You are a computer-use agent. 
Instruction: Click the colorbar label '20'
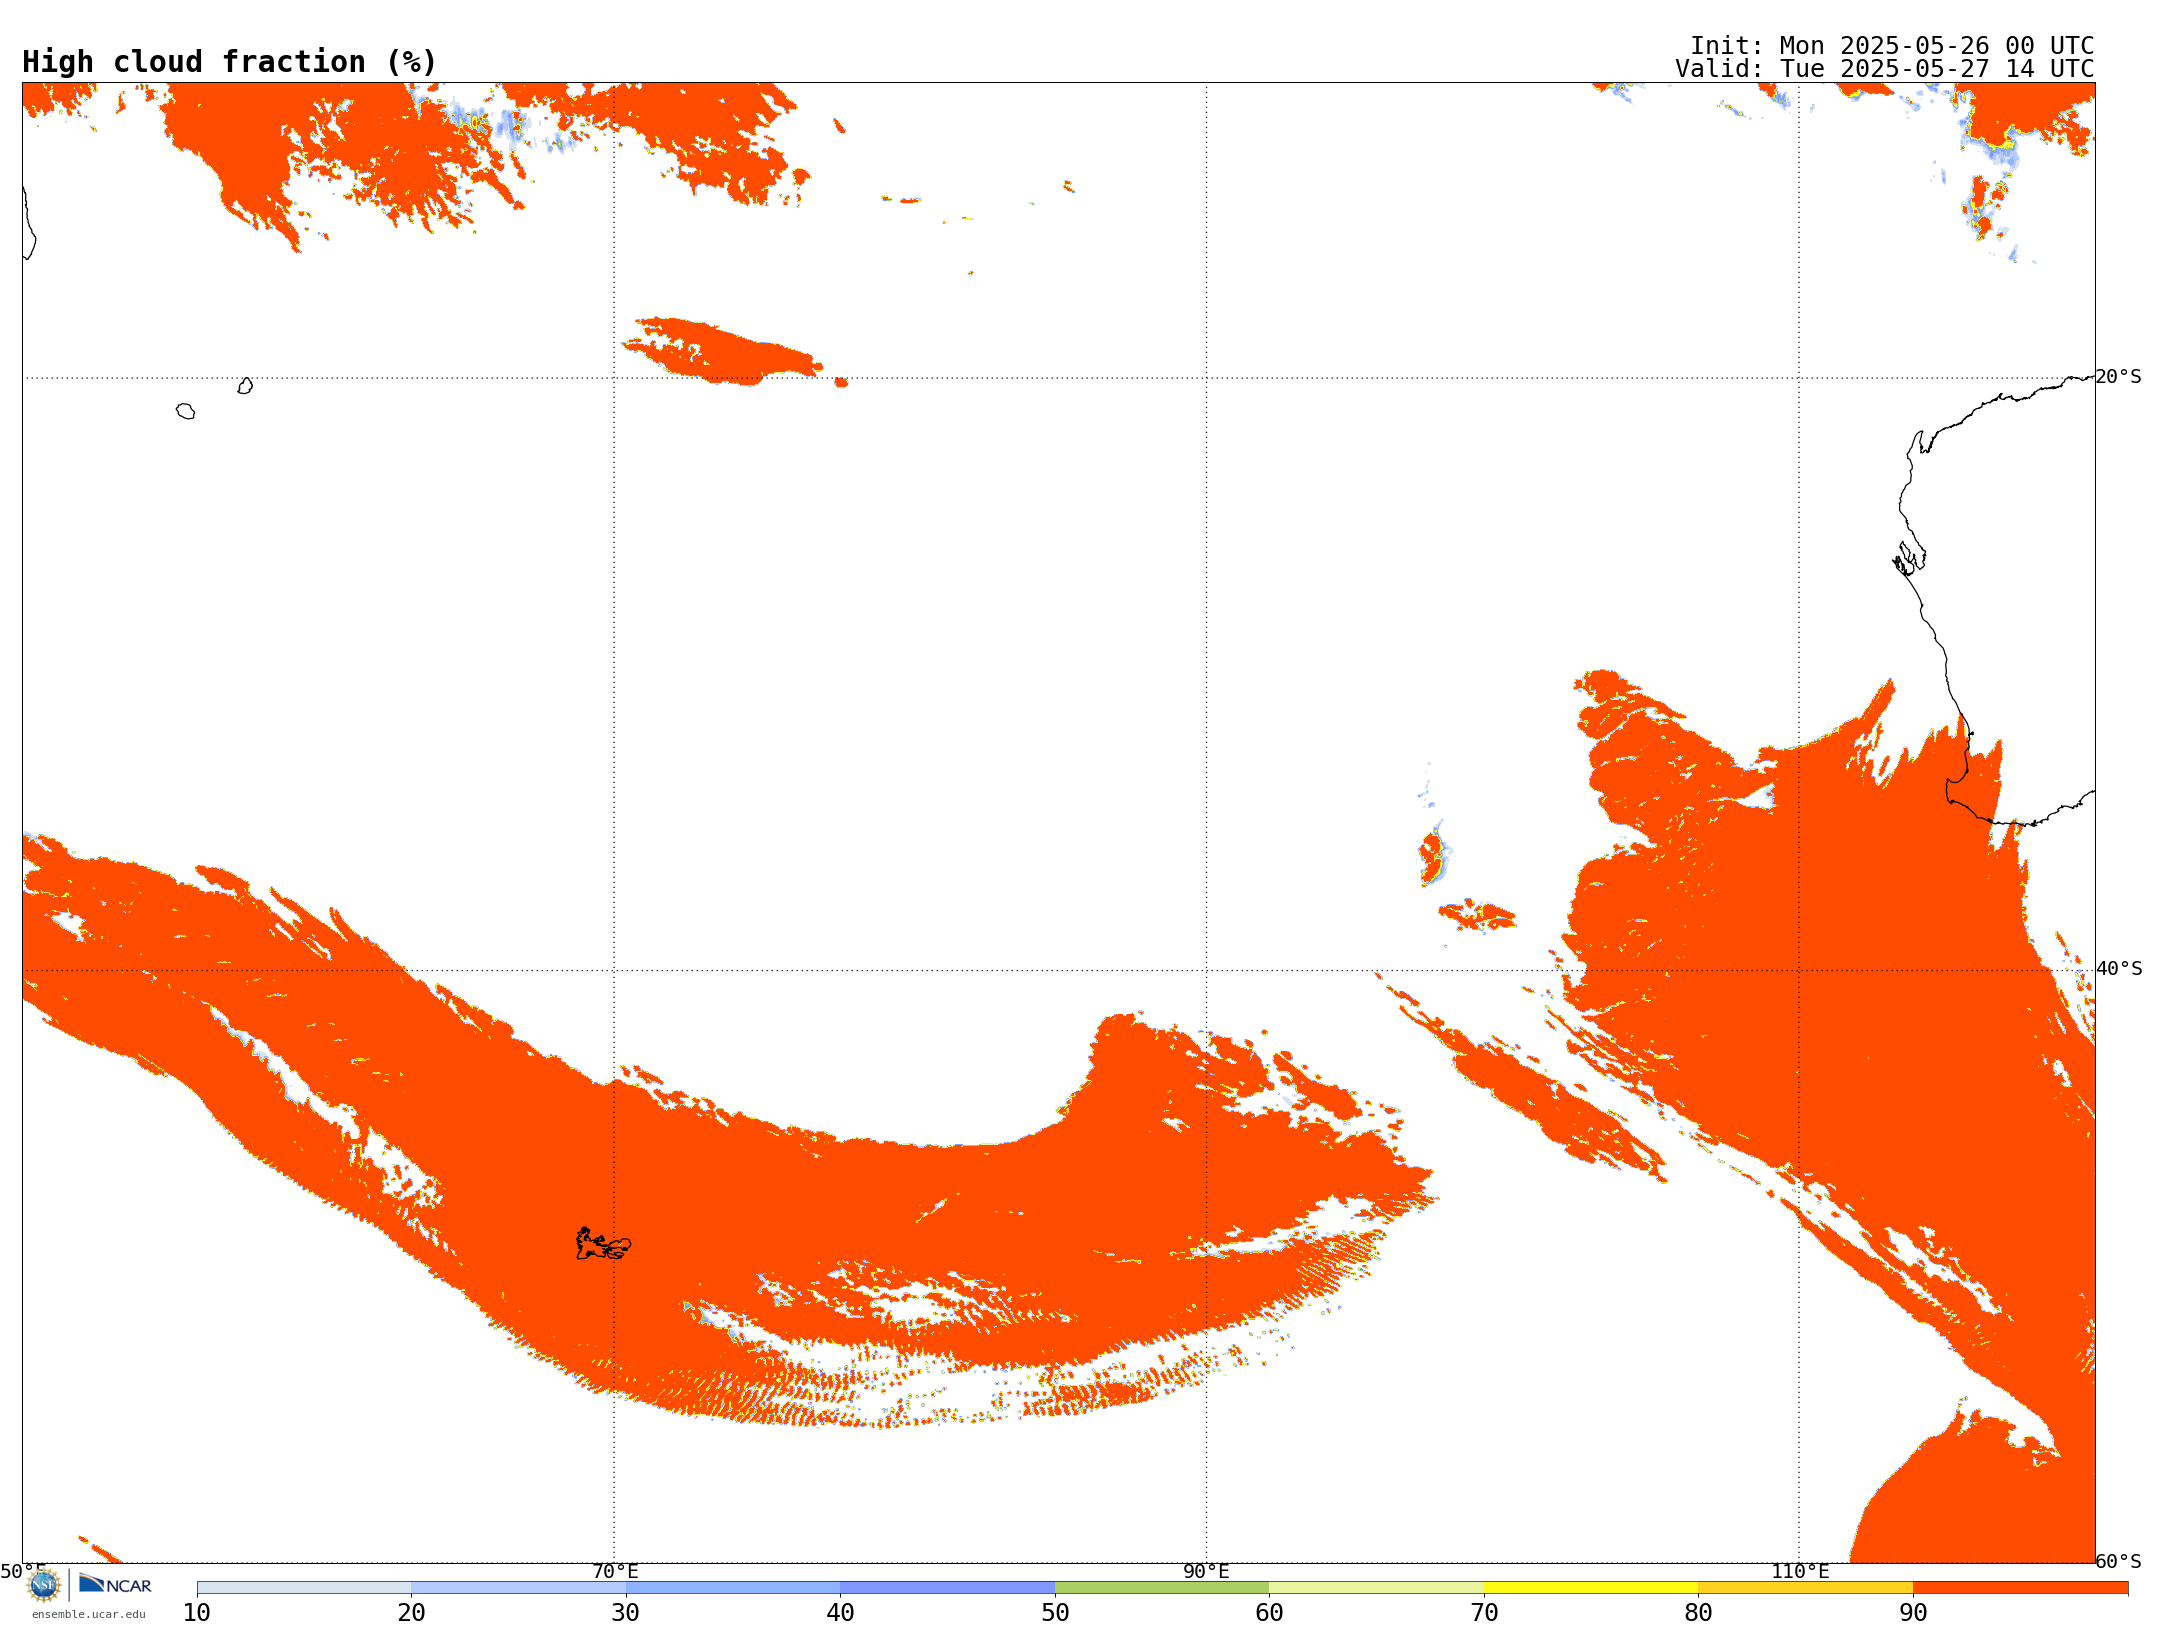(411, 1612)
